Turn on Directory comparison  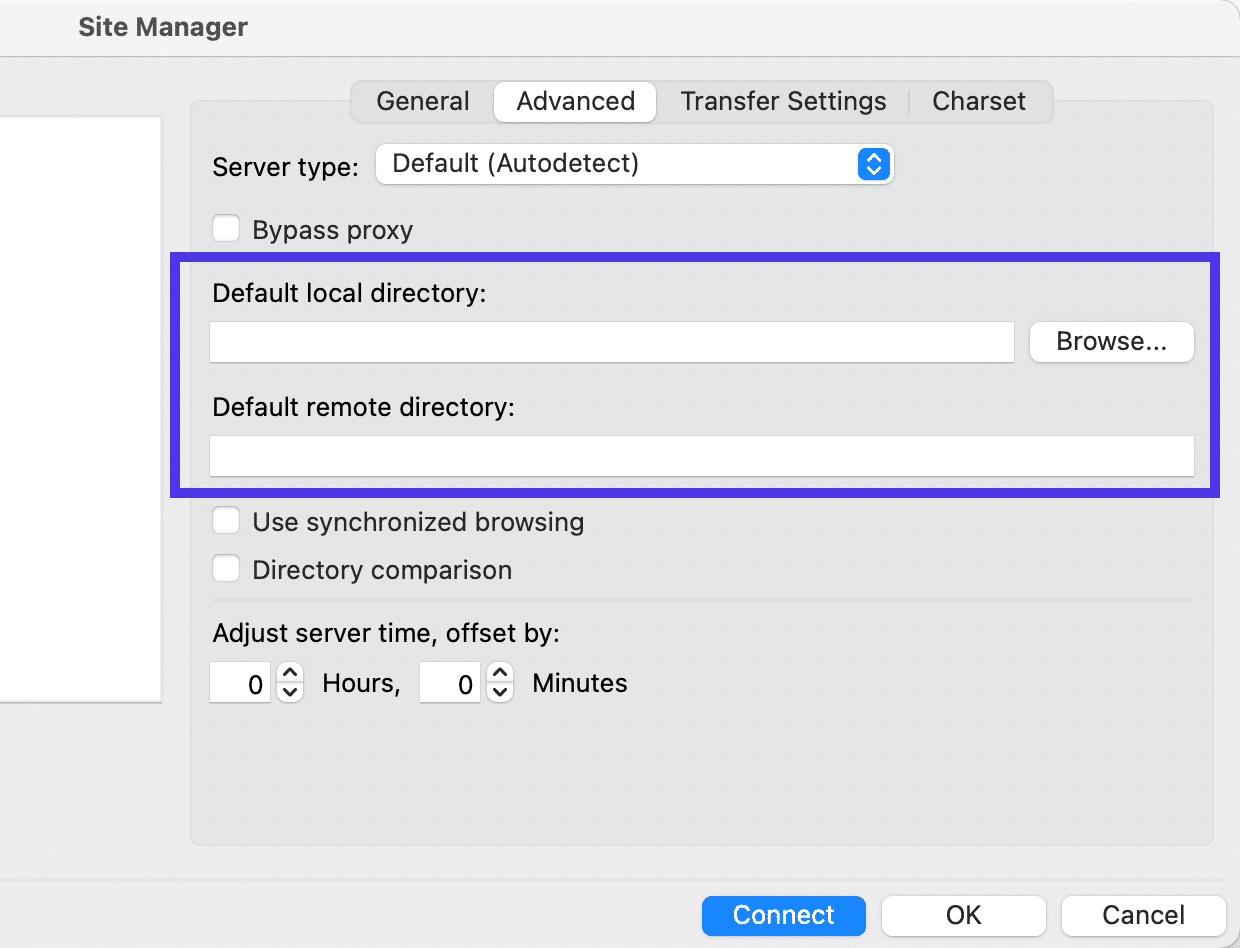(x=226, y=568)
